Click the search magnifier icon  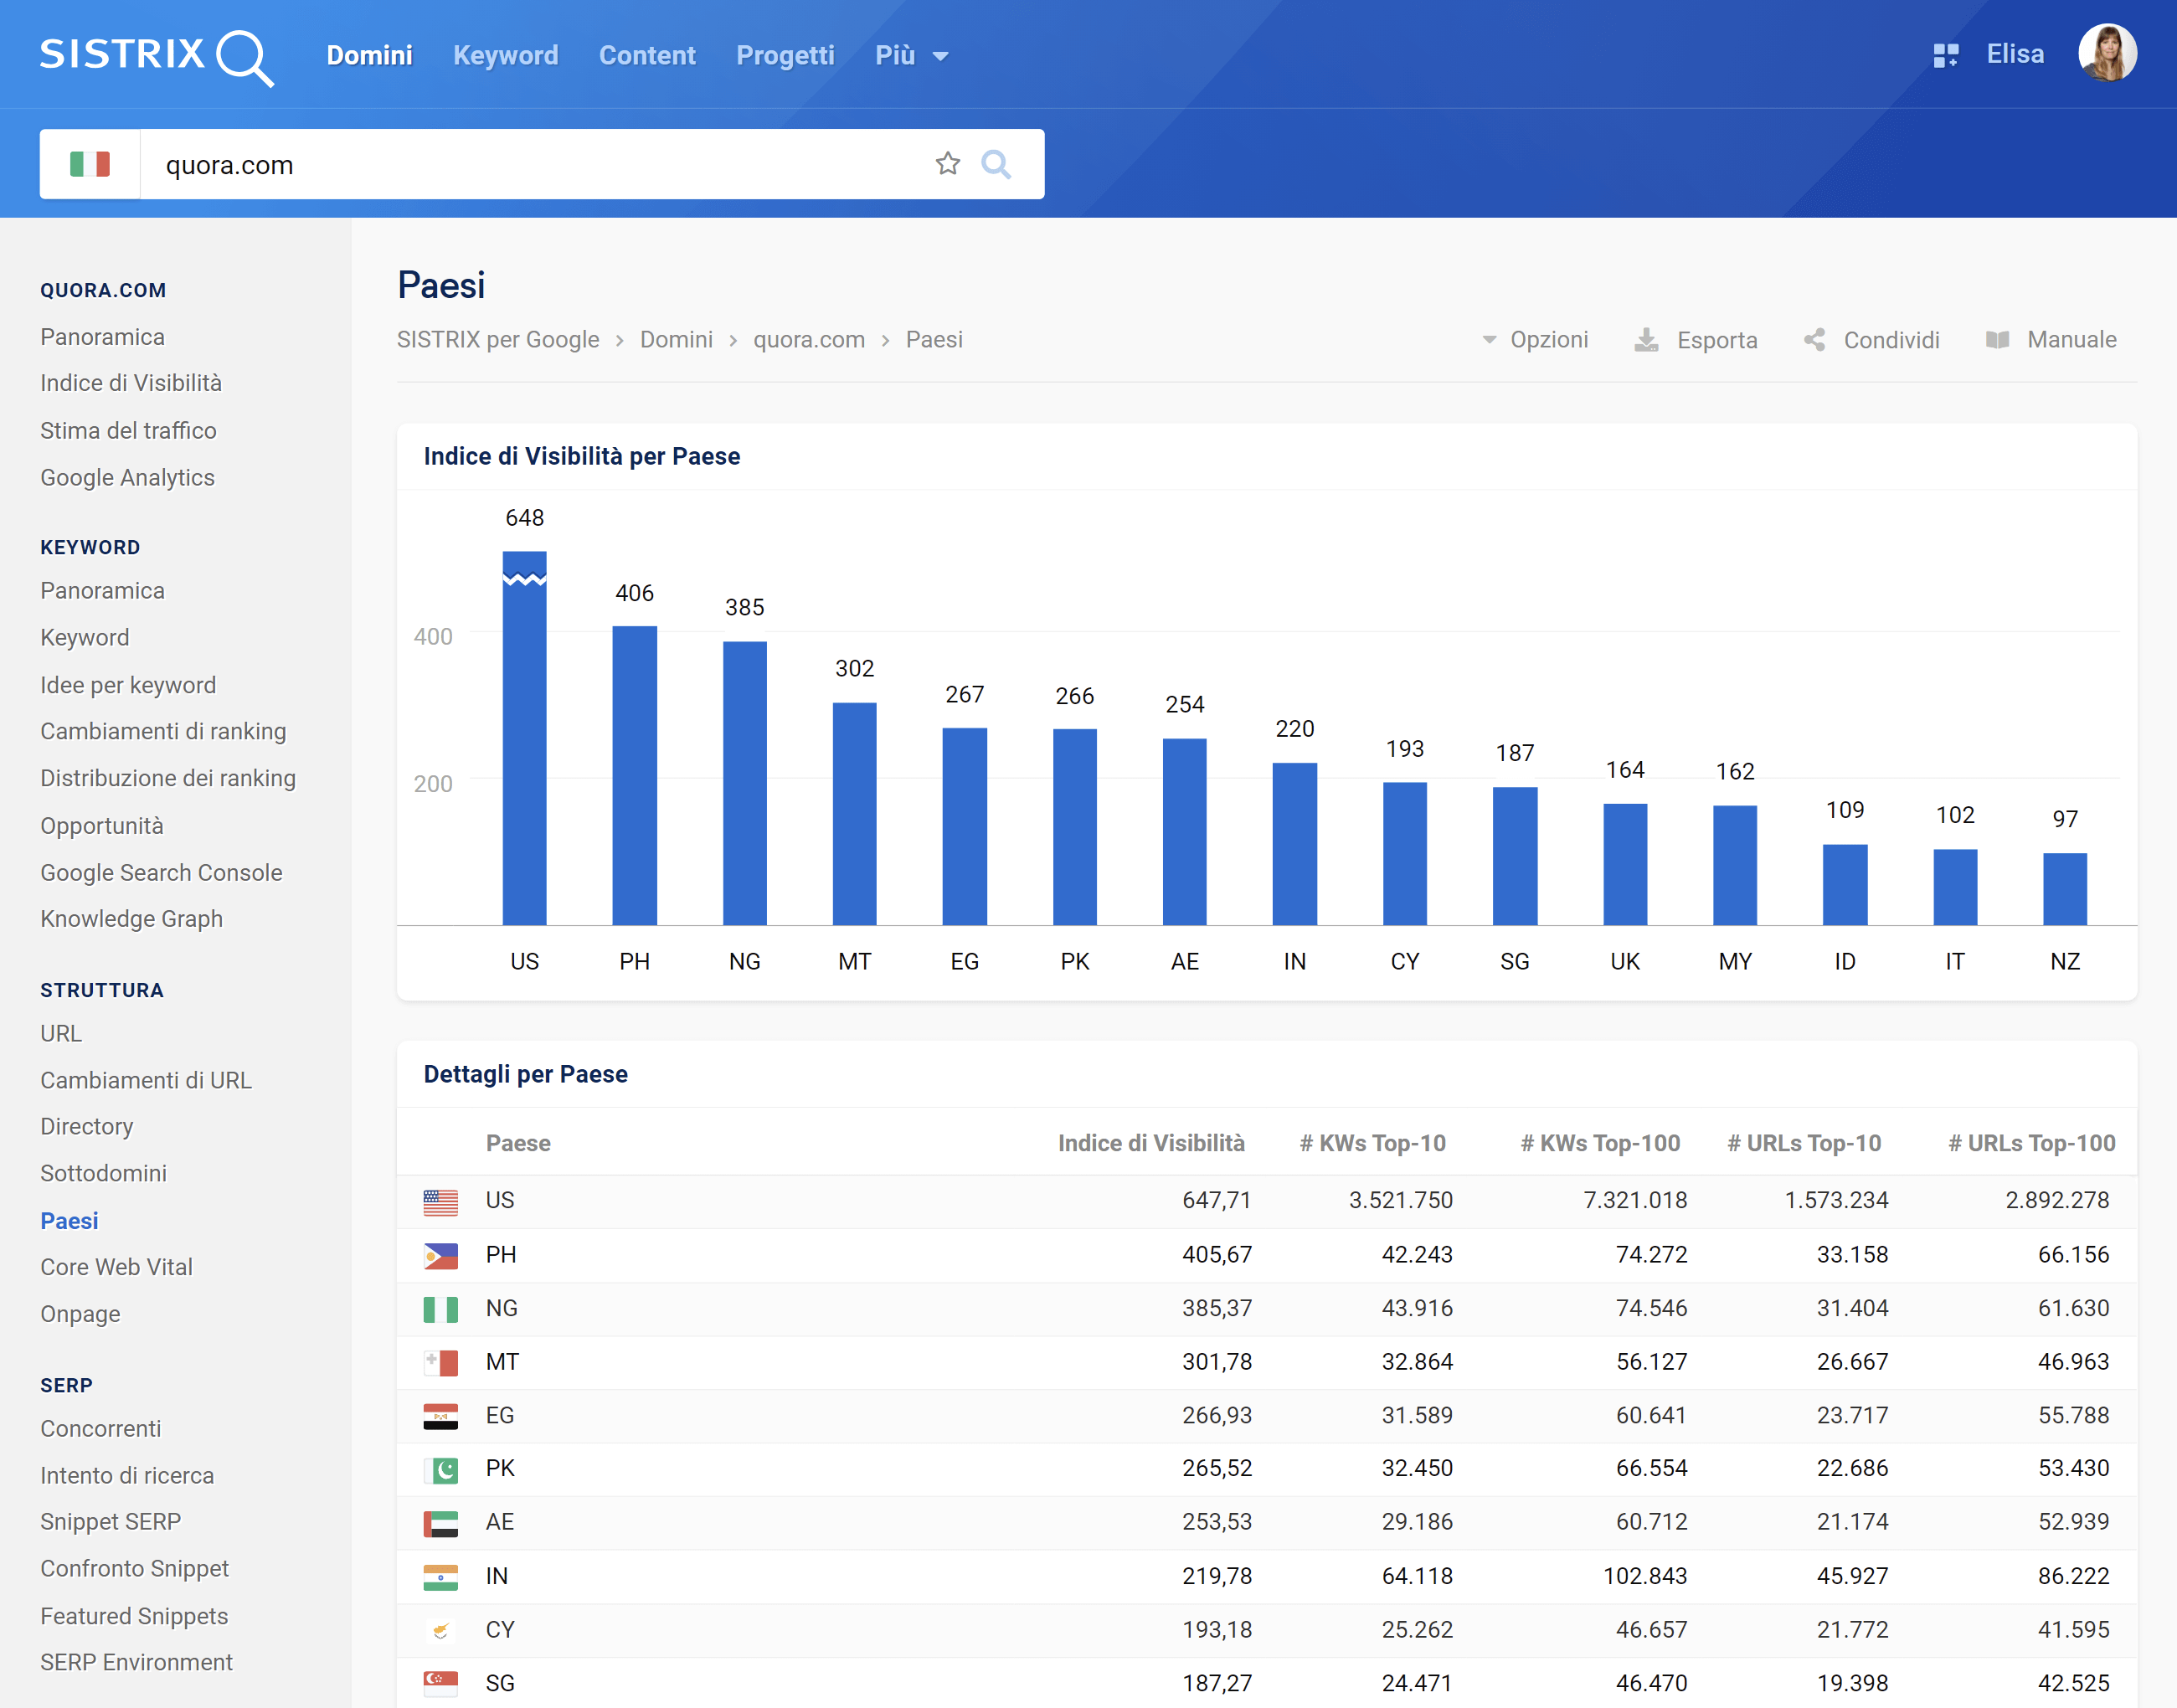(998, 166)
